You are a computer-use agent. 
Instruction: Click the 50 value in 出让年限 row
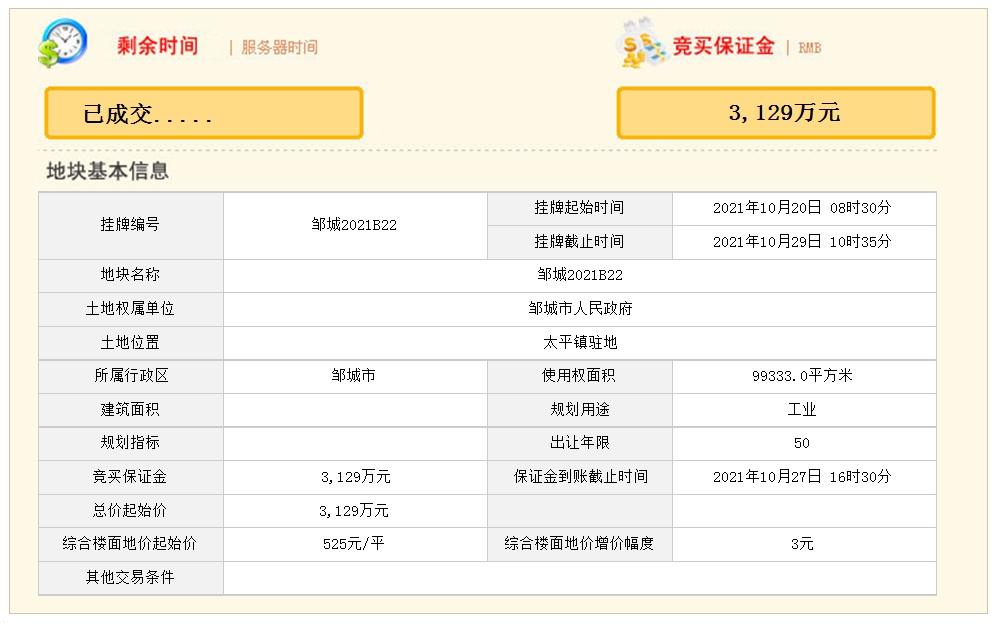802,443
